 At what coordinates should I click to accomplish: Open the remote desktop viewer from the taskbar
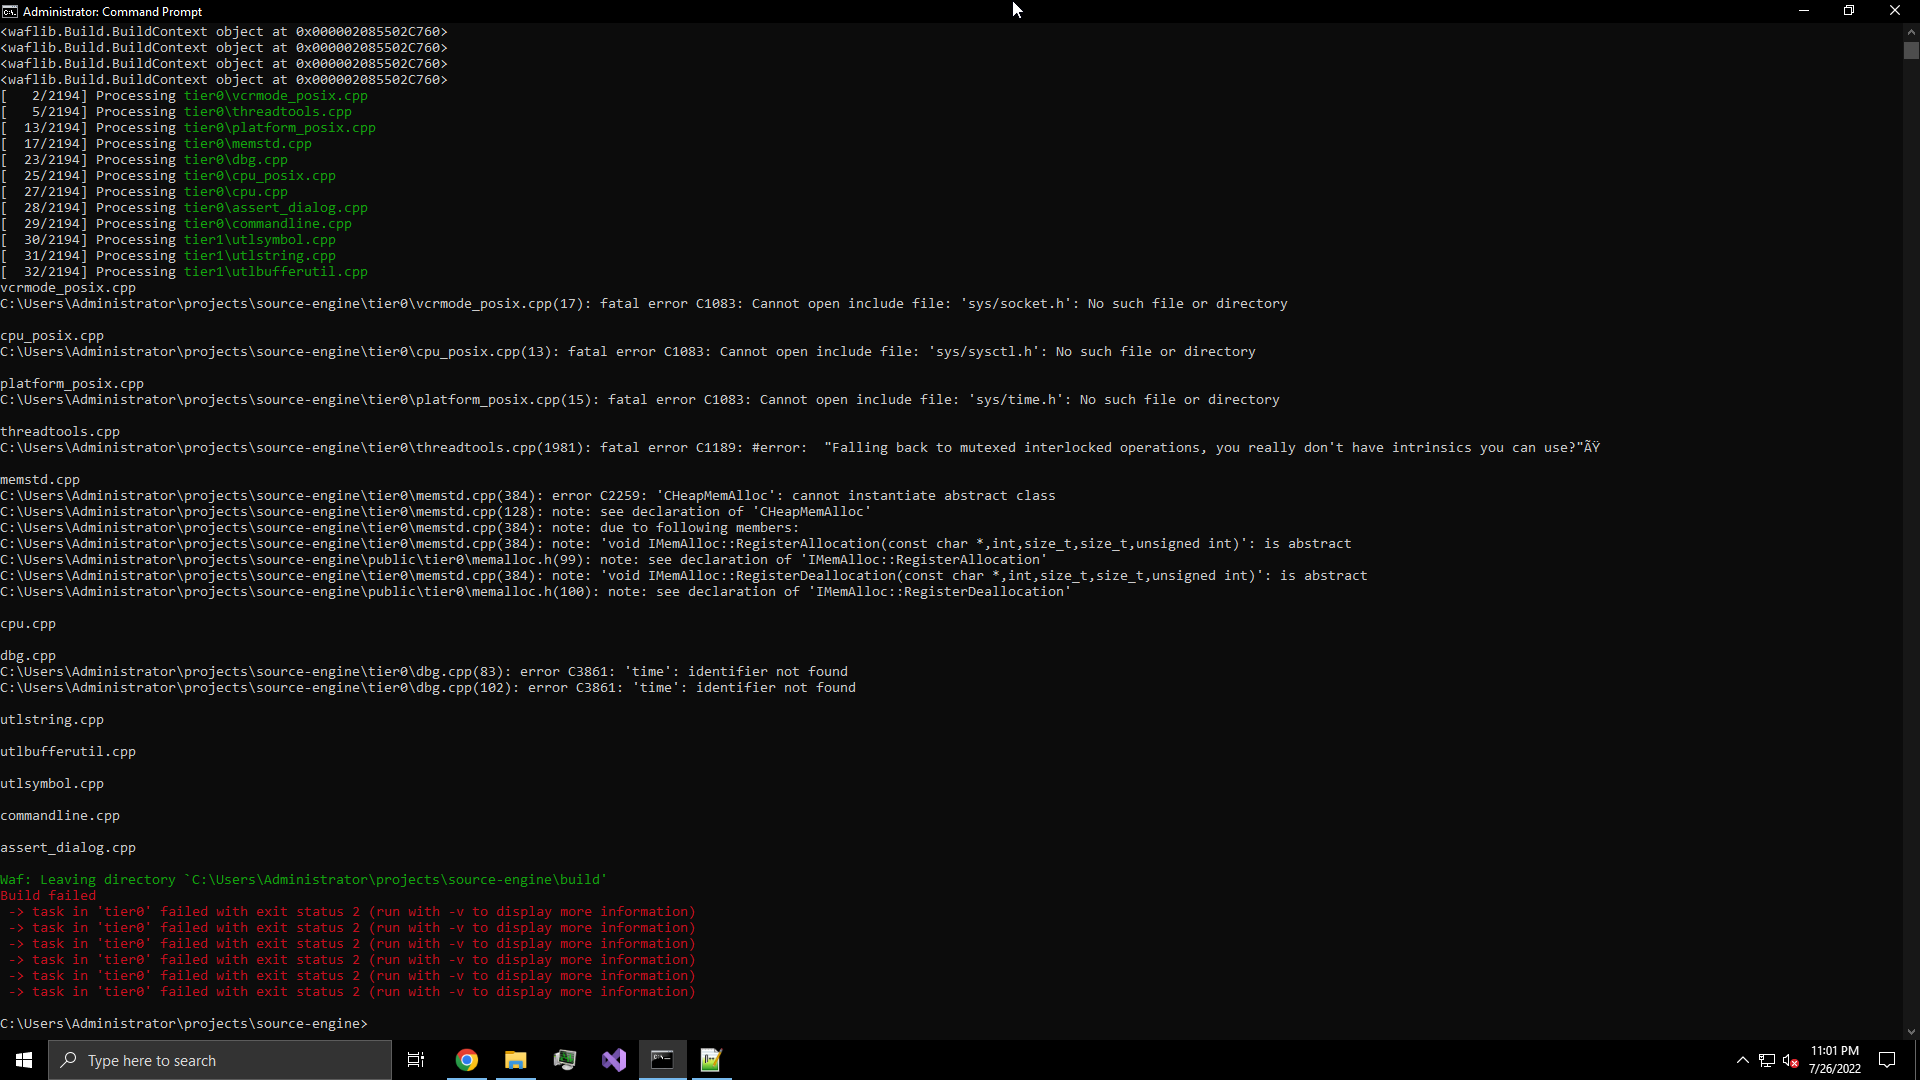pyautogui.click(x=565, y=1060)
